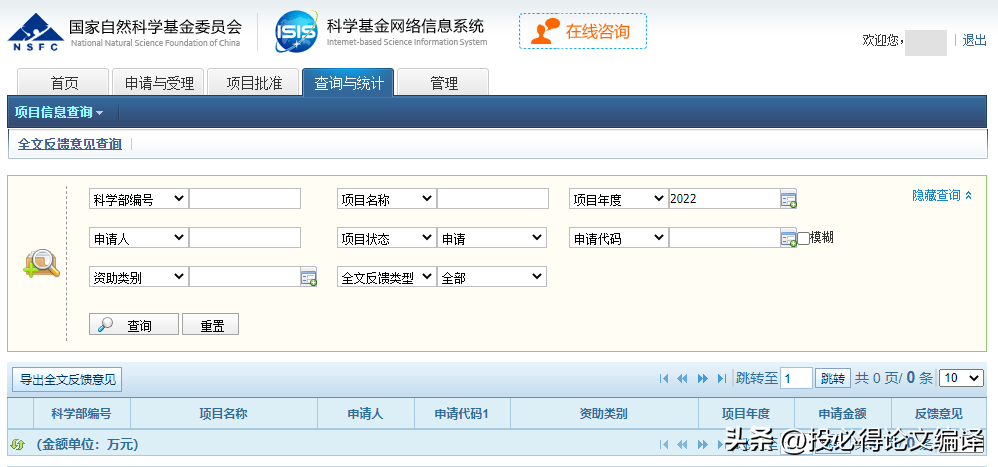Open the 项目年度 field-type dropdown
Screen dimensions: 998x467
619,199
